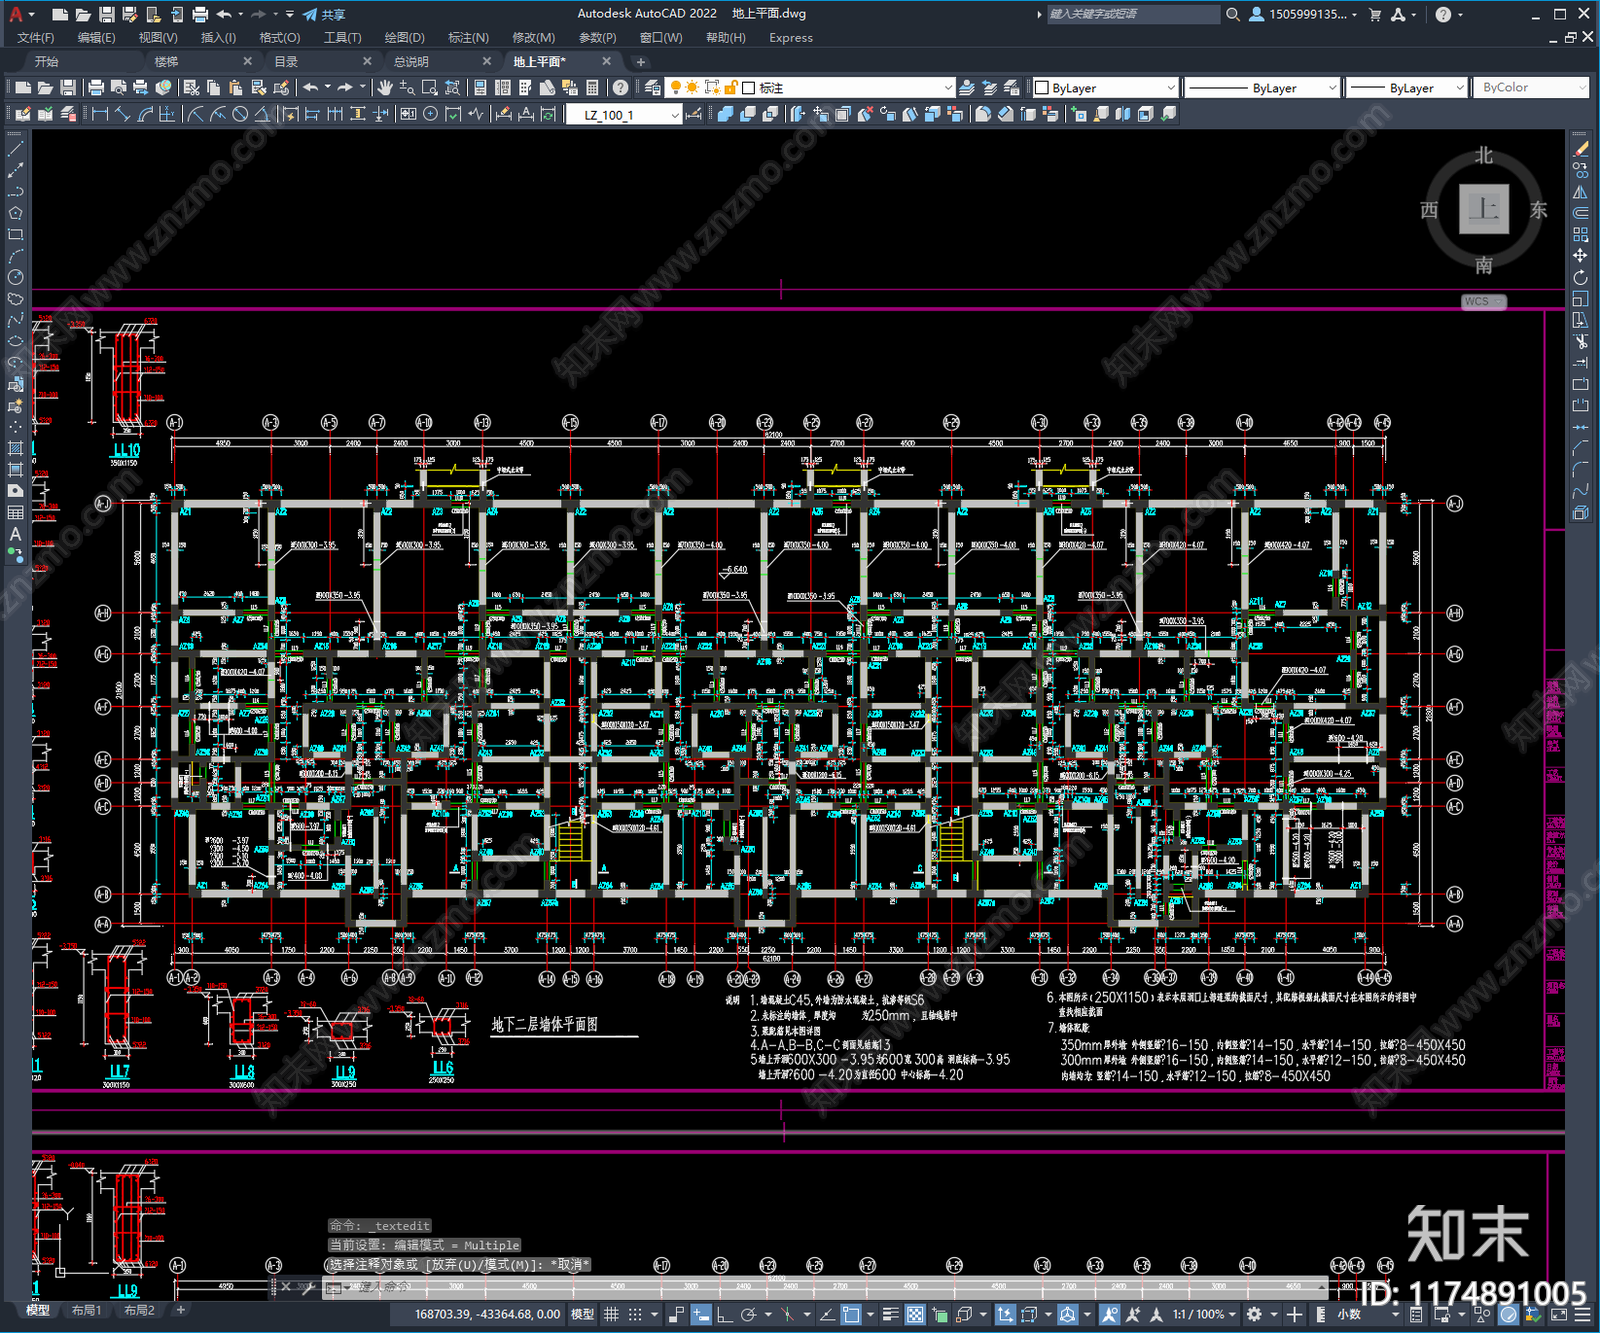Open the 格式(O) menu
Screen dimensions: 1600x1333
[x=279, y=38]
